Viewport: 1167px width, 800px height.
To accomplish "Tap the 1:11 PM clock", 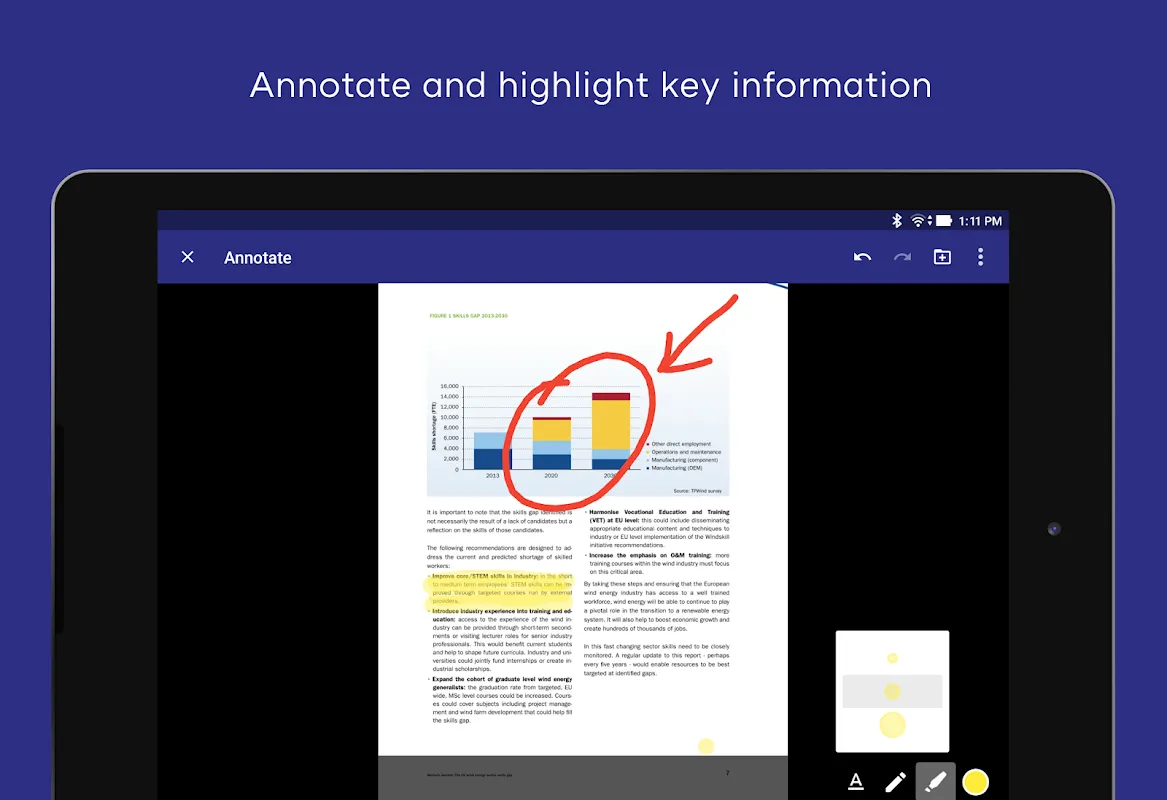I will pyautogui.click(x=979, y=221).
